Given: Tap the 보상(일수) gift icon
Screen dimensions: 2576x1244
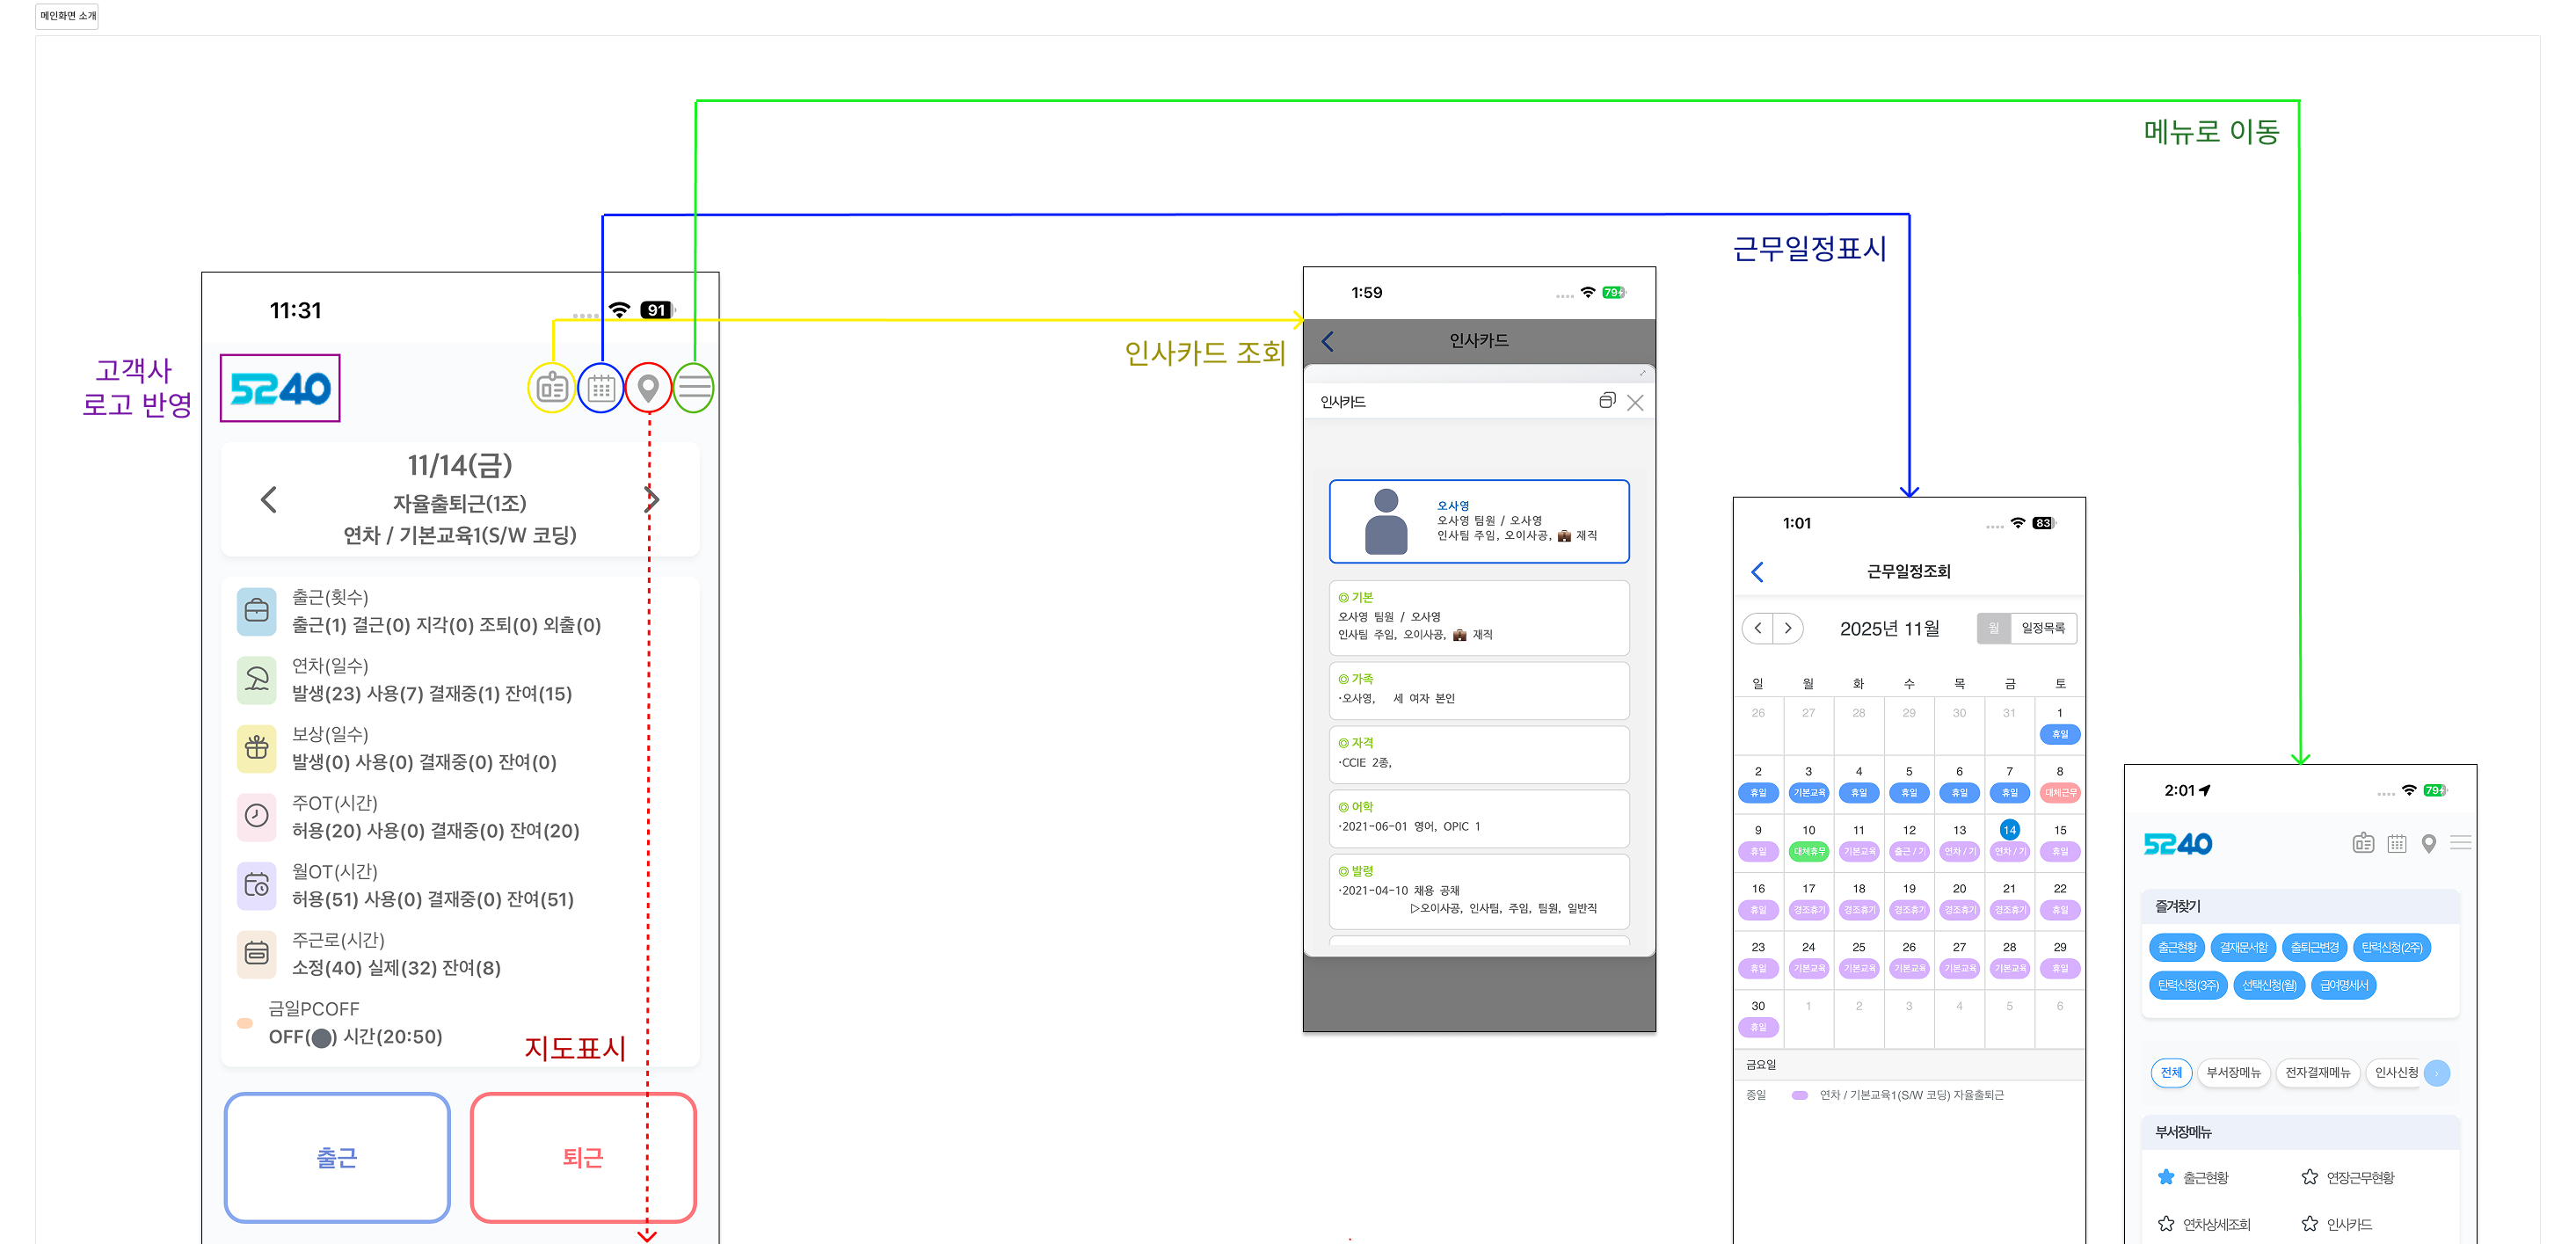Looking at the screenshot, I should [x=257, y=748].
